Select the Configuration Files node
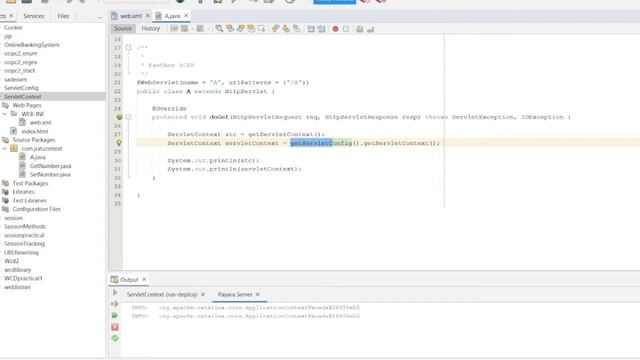This screenshot has width=640, height=360. [x=36, y=209]
